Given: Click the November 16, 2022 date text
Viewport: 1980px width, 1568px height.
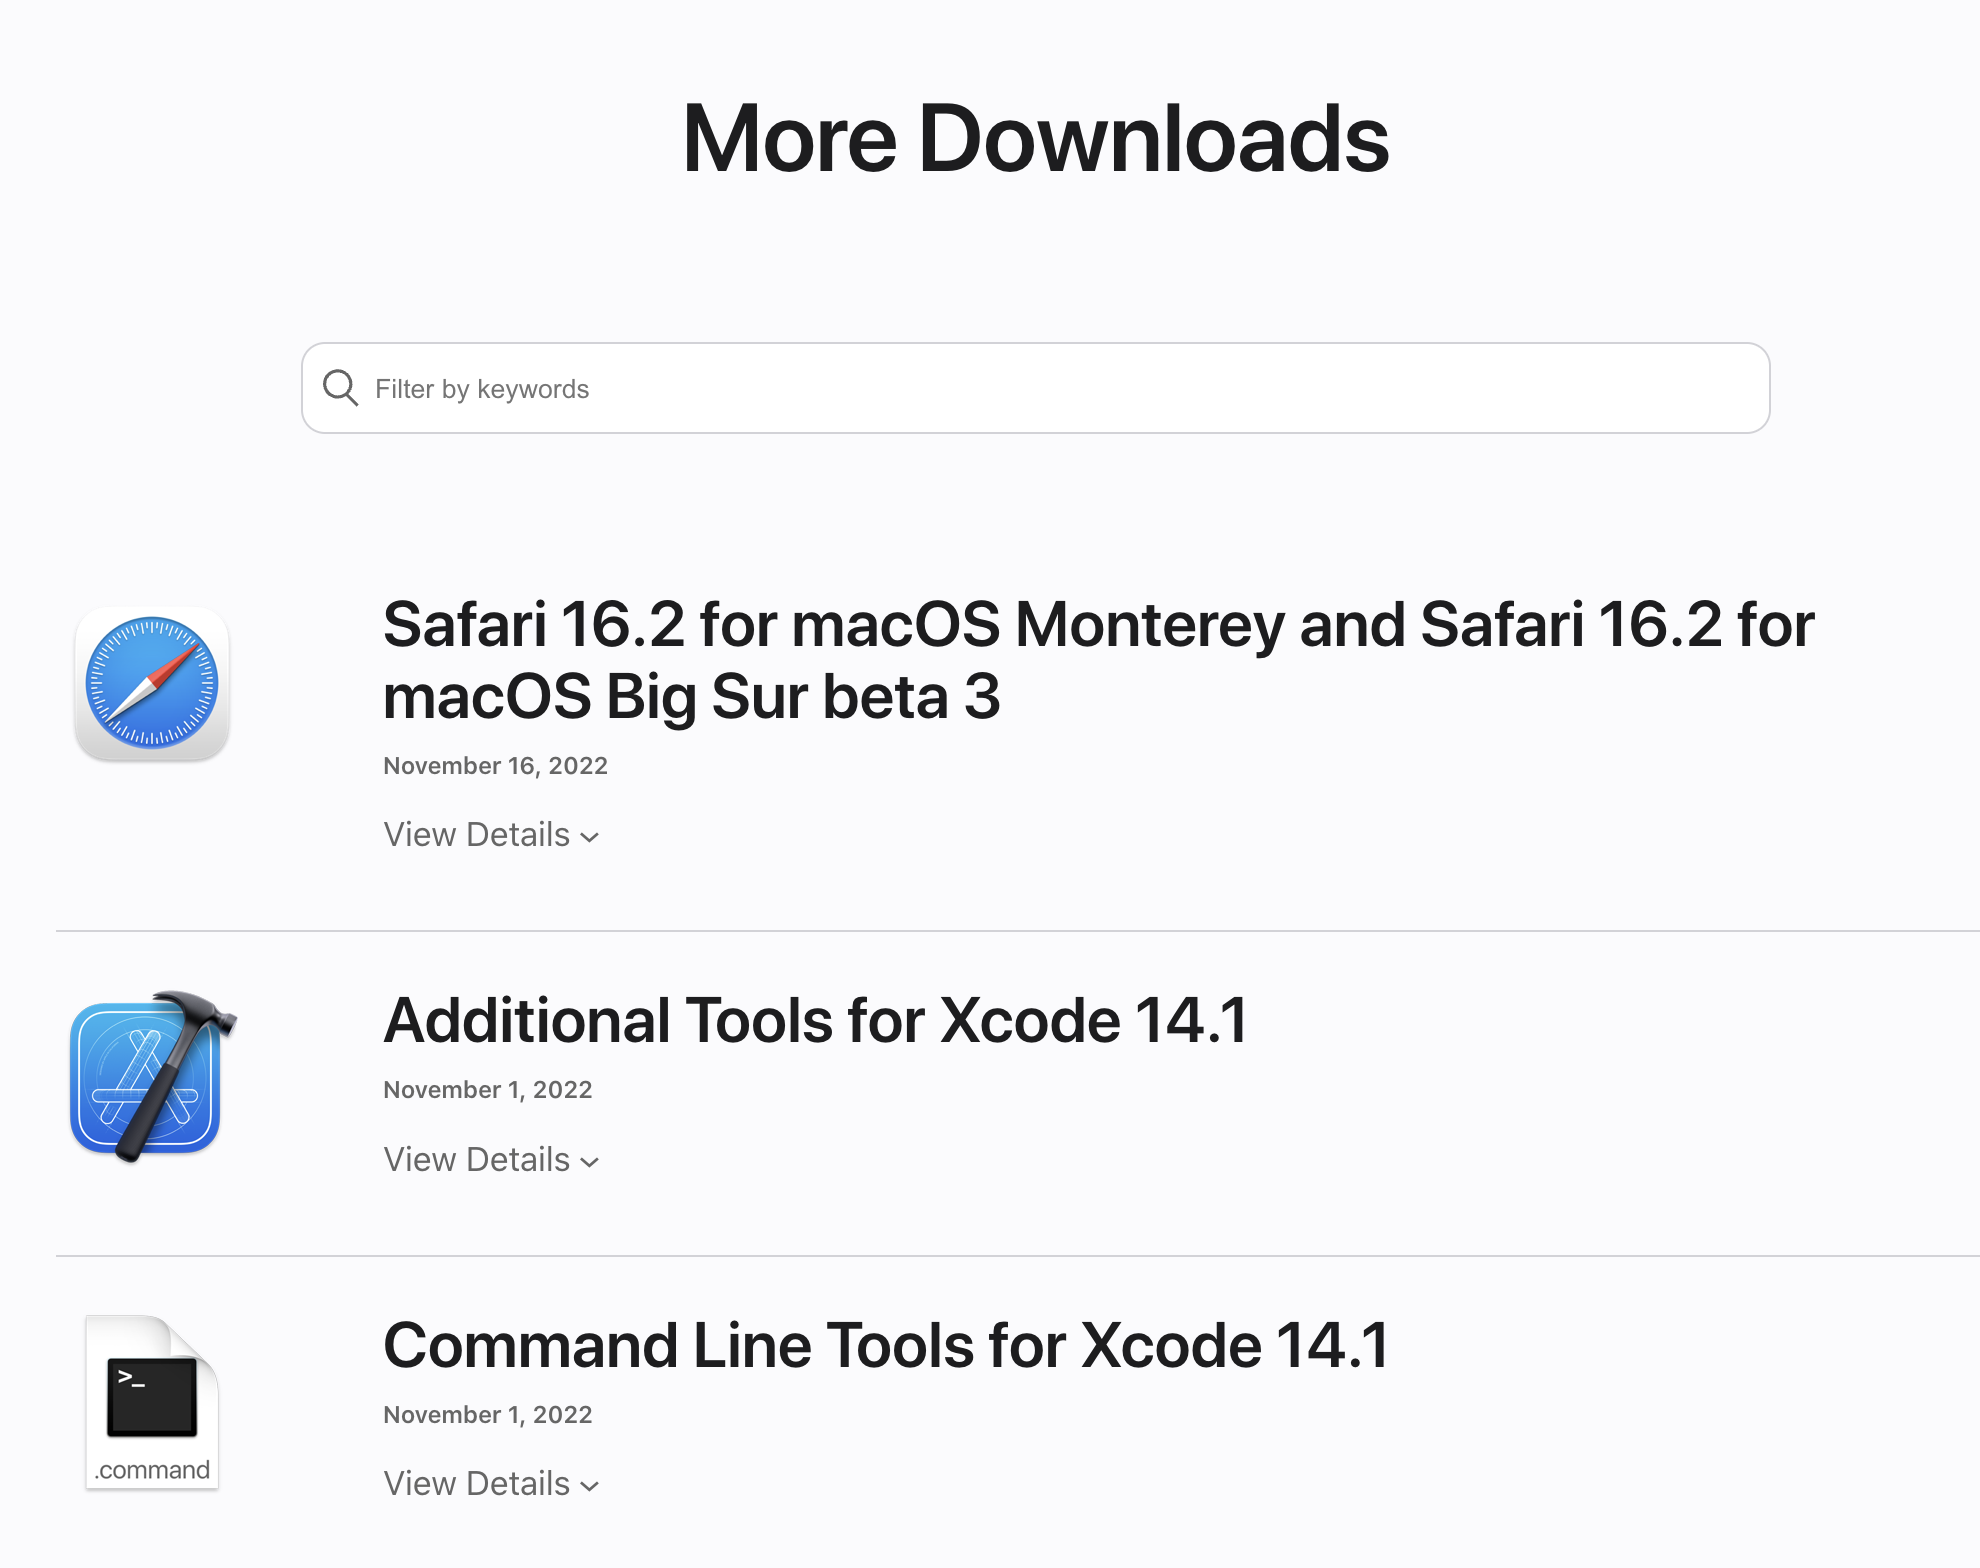Looking at the screenshot, I should [496, 766].
